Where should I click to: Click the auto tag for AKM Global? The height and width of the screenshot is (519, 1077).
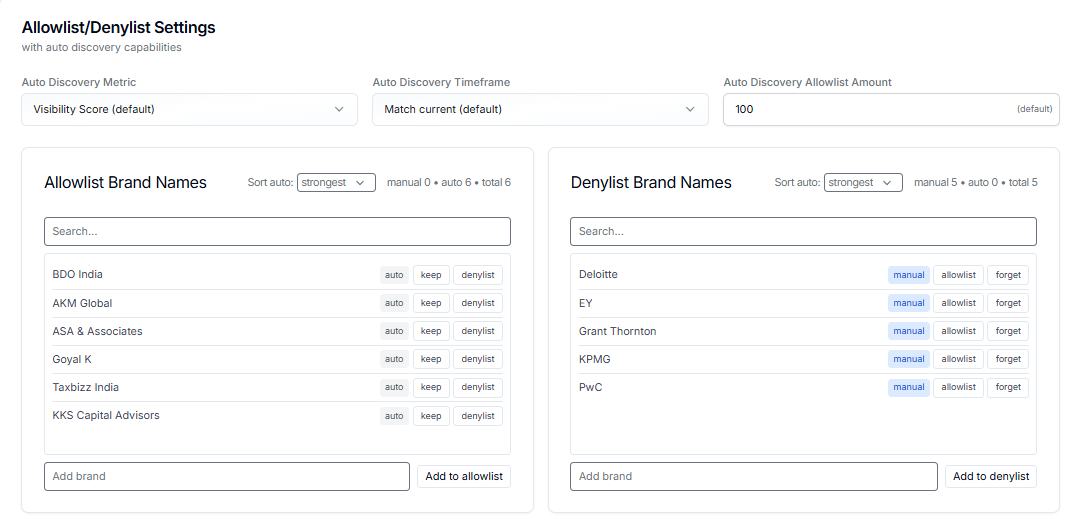click(x=394, y=303)
